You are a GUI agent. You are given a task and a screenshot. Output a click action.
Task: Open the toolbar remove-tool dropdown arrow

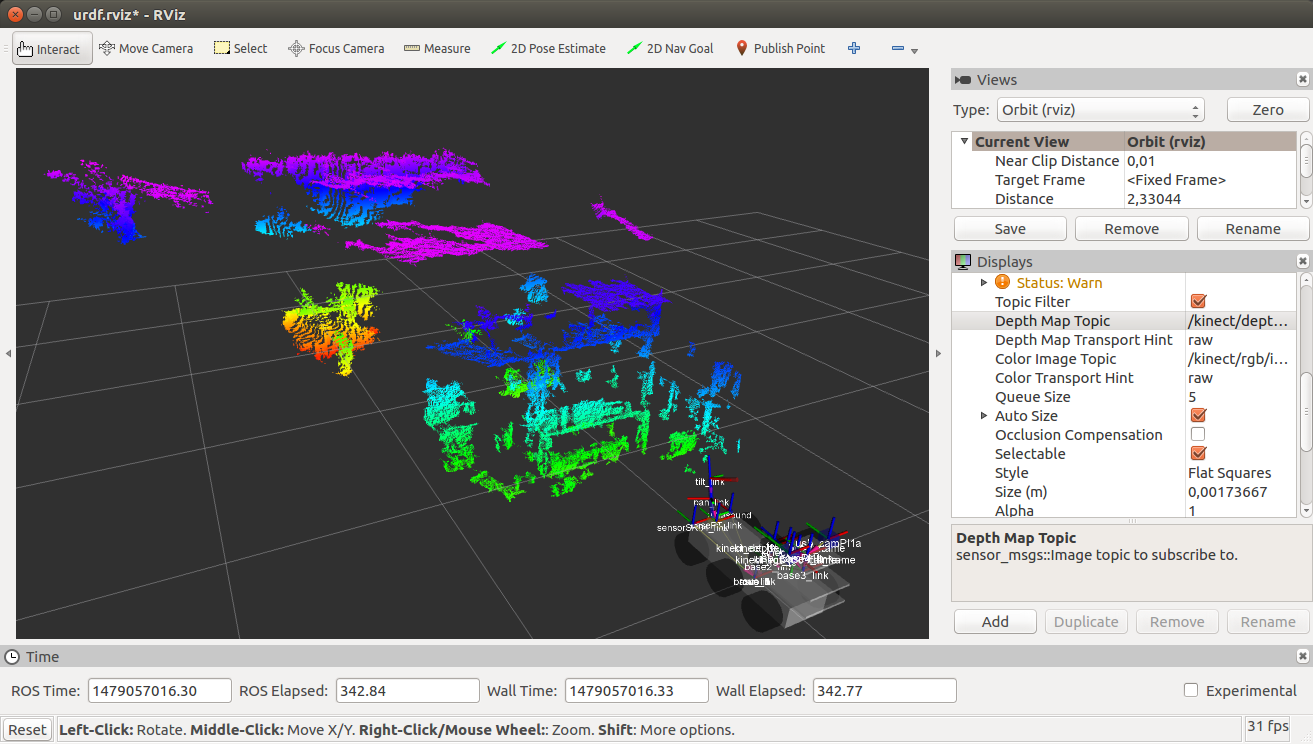tap(914, 50)
